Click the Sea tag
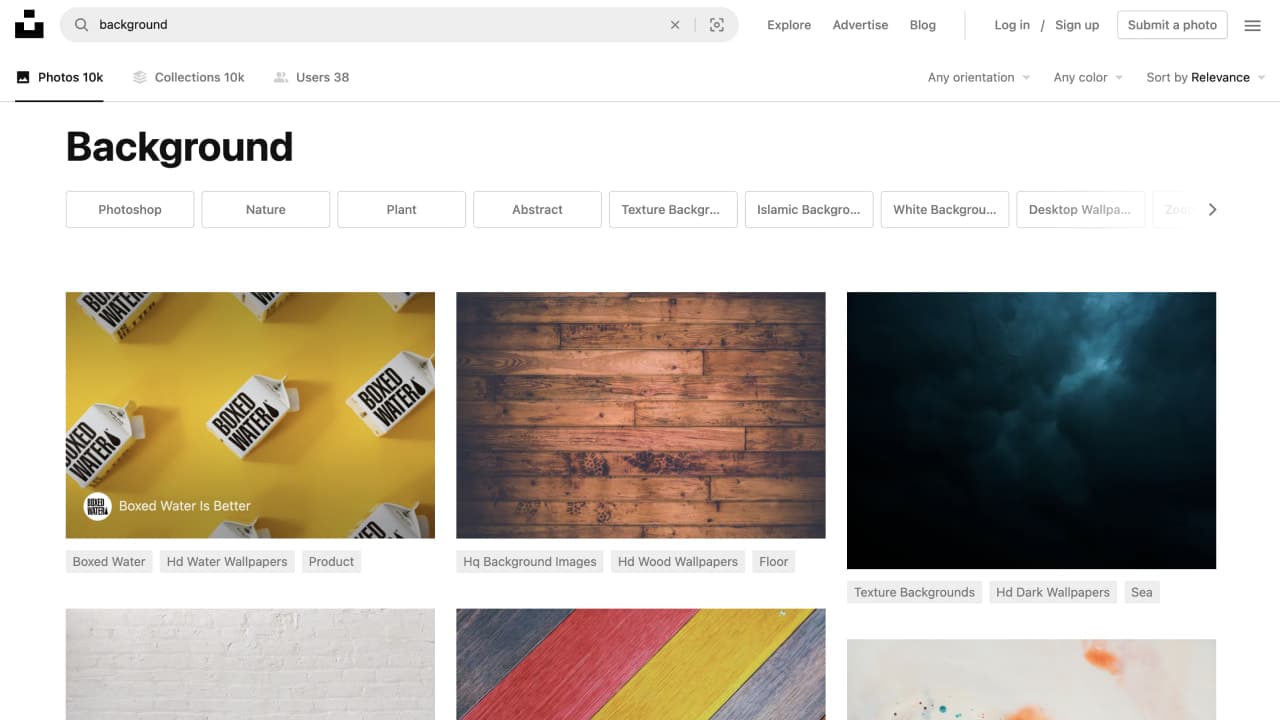 point(1142,592)
